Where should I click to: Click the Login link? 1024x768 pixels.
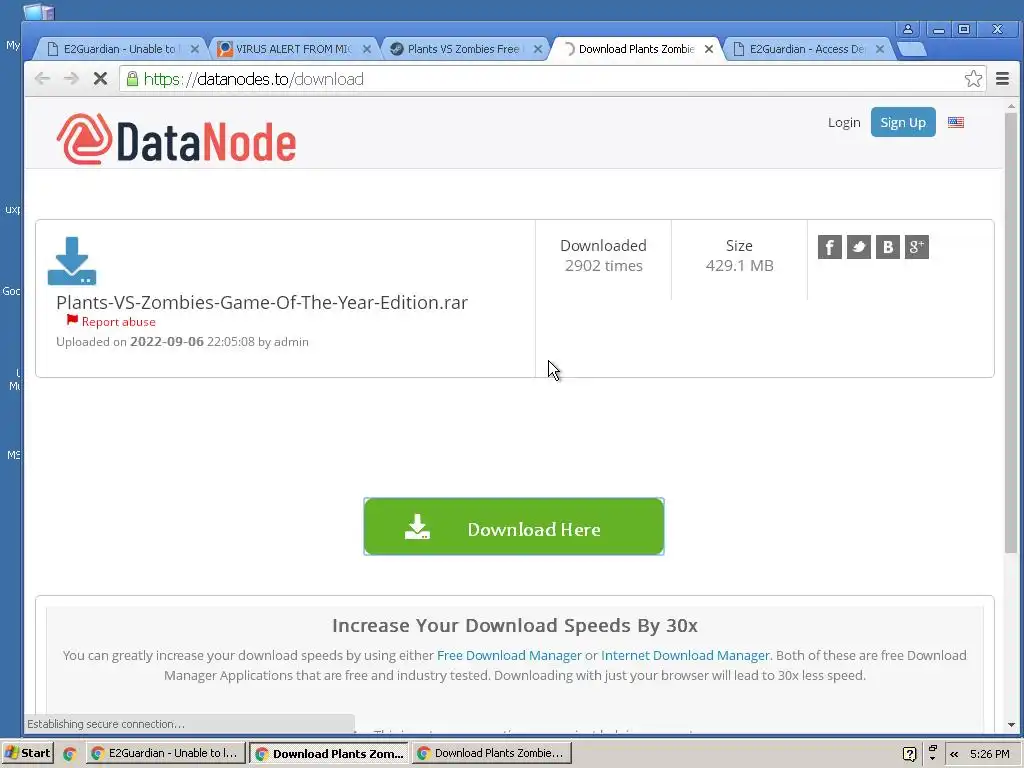click(844, 122)
